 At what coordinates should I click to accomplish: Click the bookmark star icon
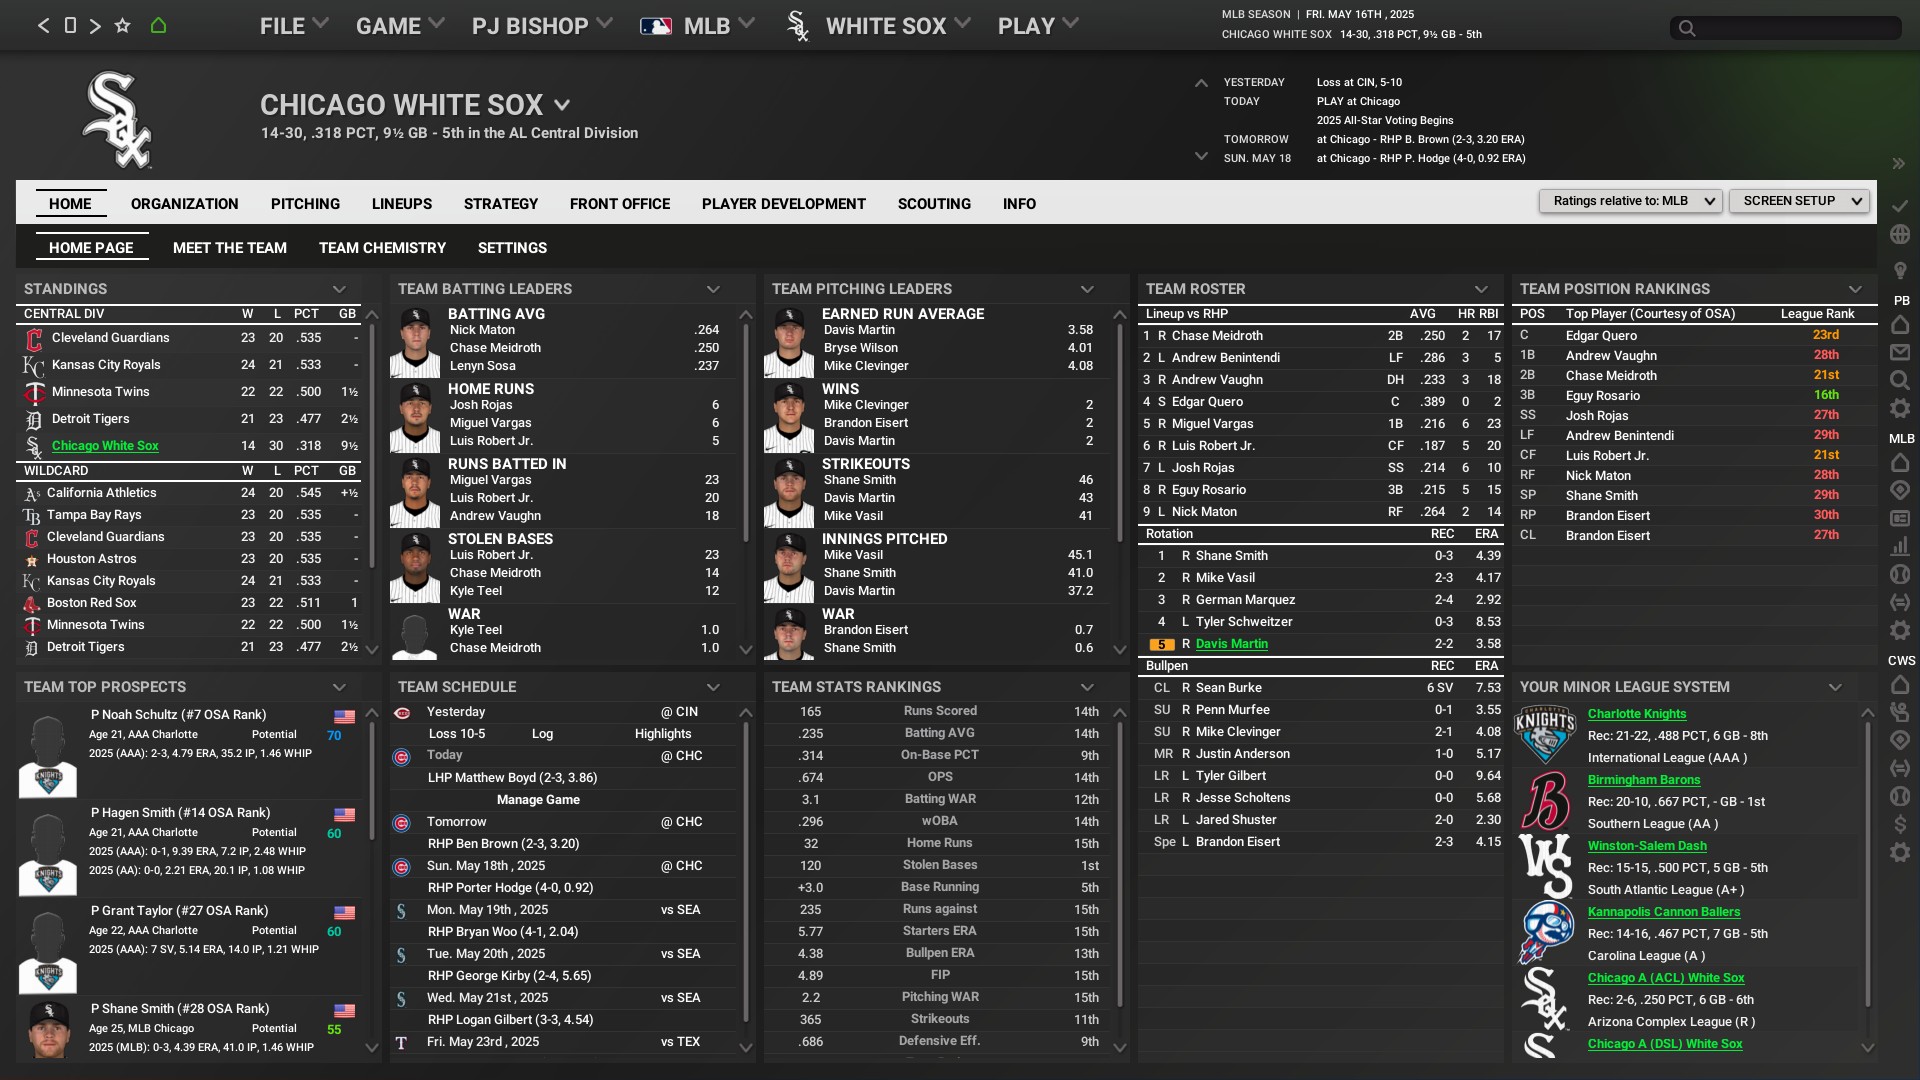tap(122, 26)
